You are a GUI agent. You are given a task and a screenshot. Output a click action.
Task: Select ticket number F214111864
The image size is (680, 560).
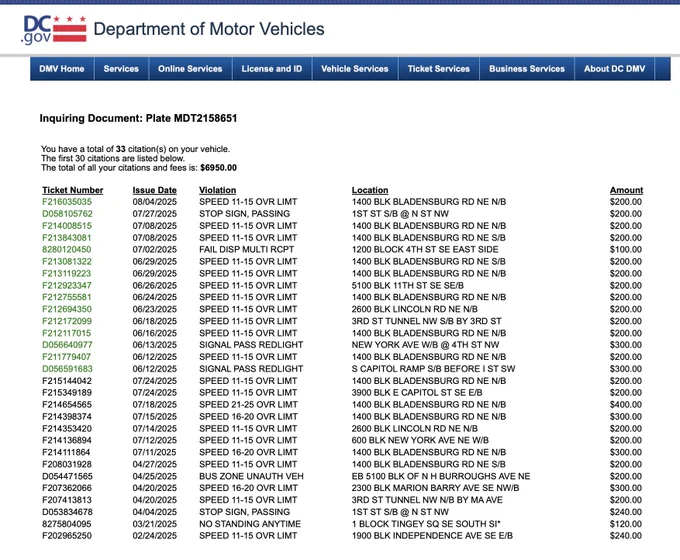(x=66, y=452)
